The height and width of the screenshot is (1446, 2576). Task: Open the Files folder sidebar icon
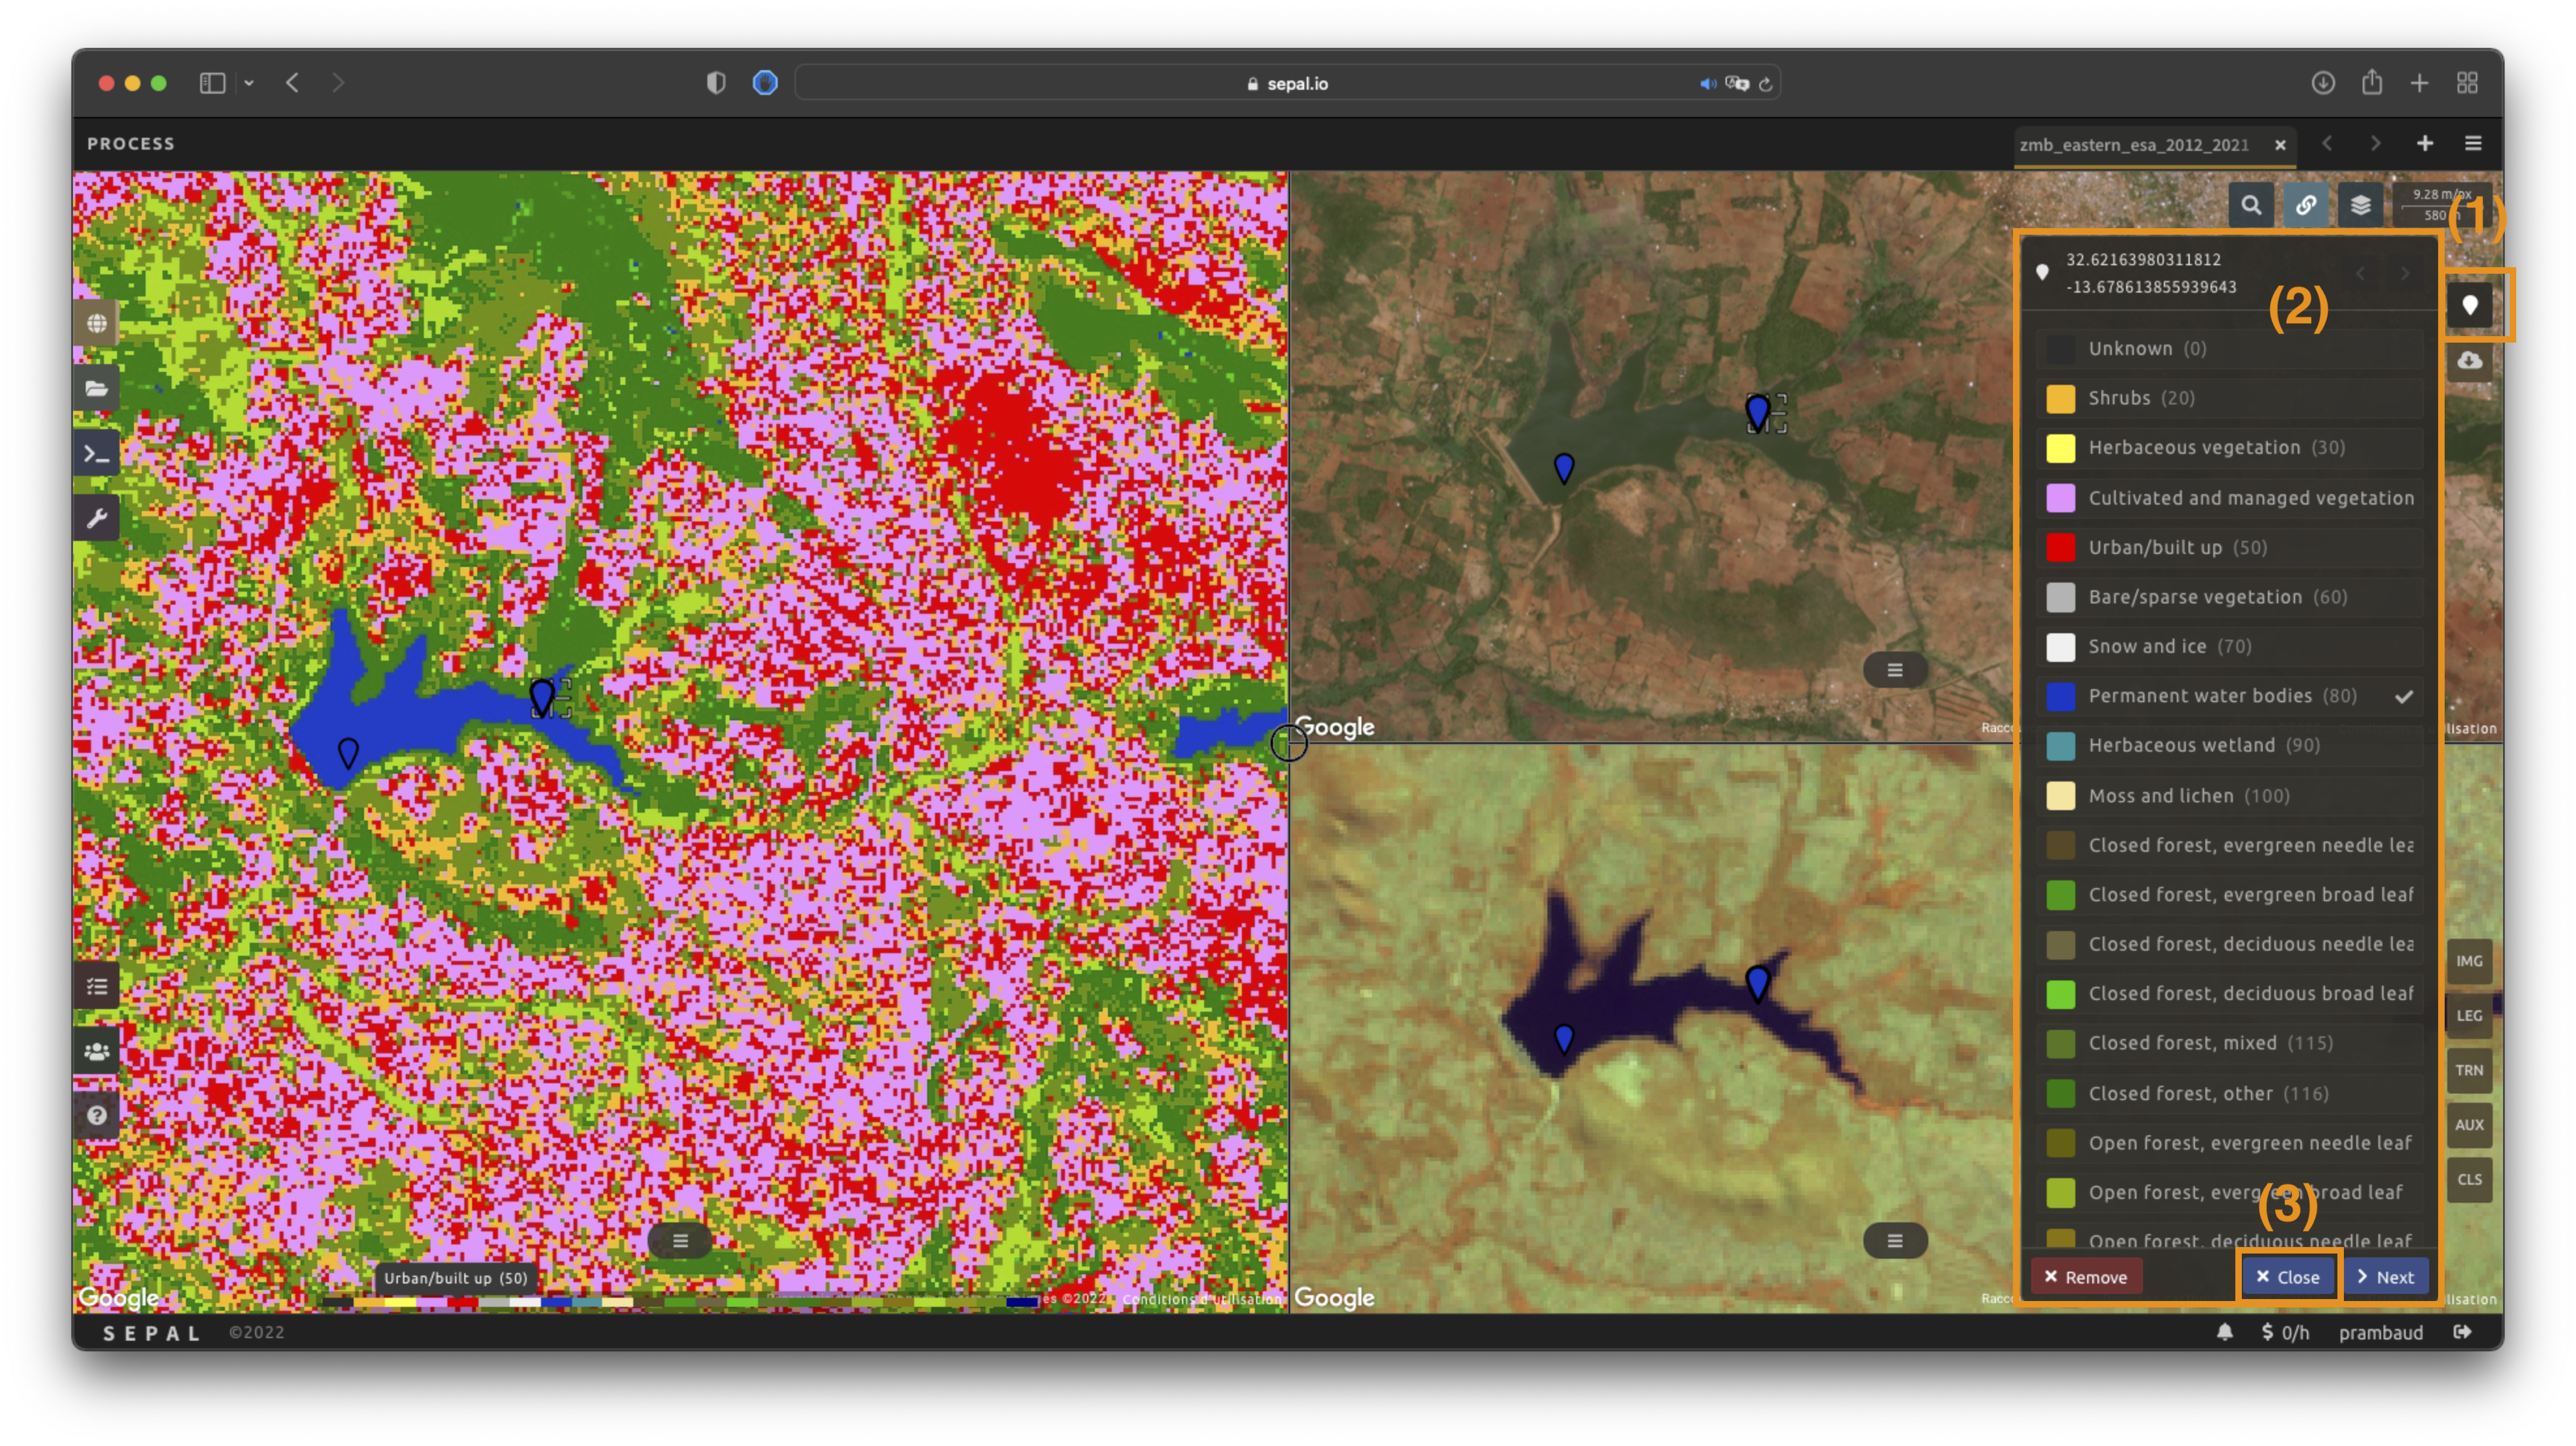coord(96,389)
